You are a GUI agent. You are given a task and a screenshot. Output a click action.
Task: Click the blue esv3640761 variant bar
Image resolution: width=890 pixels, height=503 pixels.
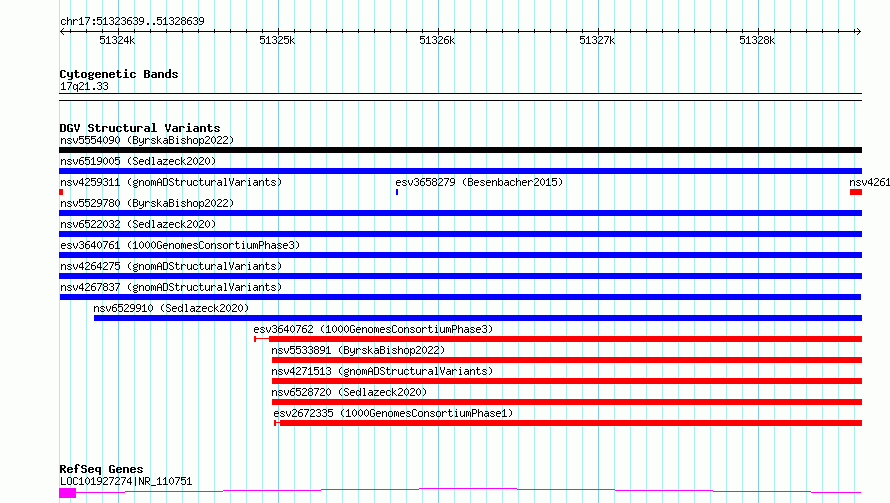point(460,255)
